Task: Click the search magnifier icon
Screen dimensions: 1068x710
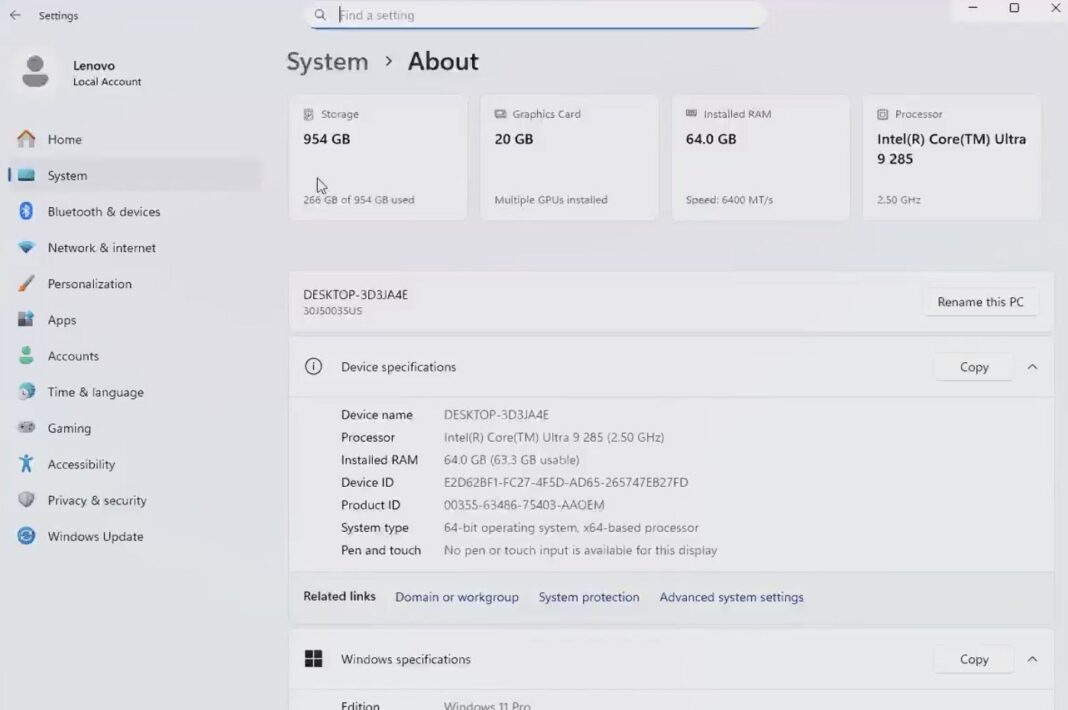Action: click(320, 15)
